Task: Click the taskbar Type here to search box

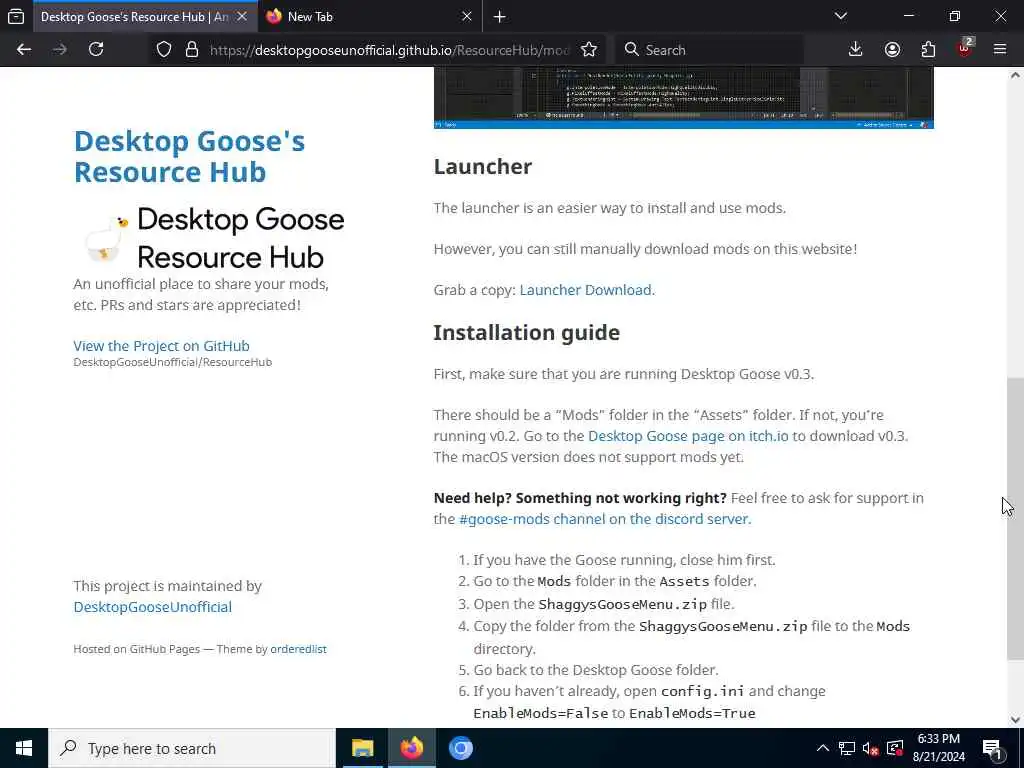Action: pos(192,748)
